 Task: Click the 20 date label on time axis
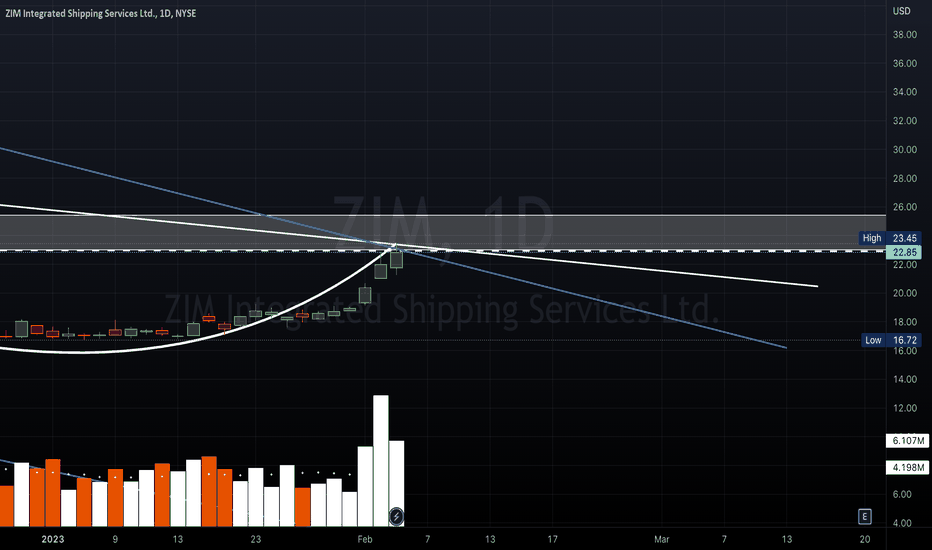(865, 539)
